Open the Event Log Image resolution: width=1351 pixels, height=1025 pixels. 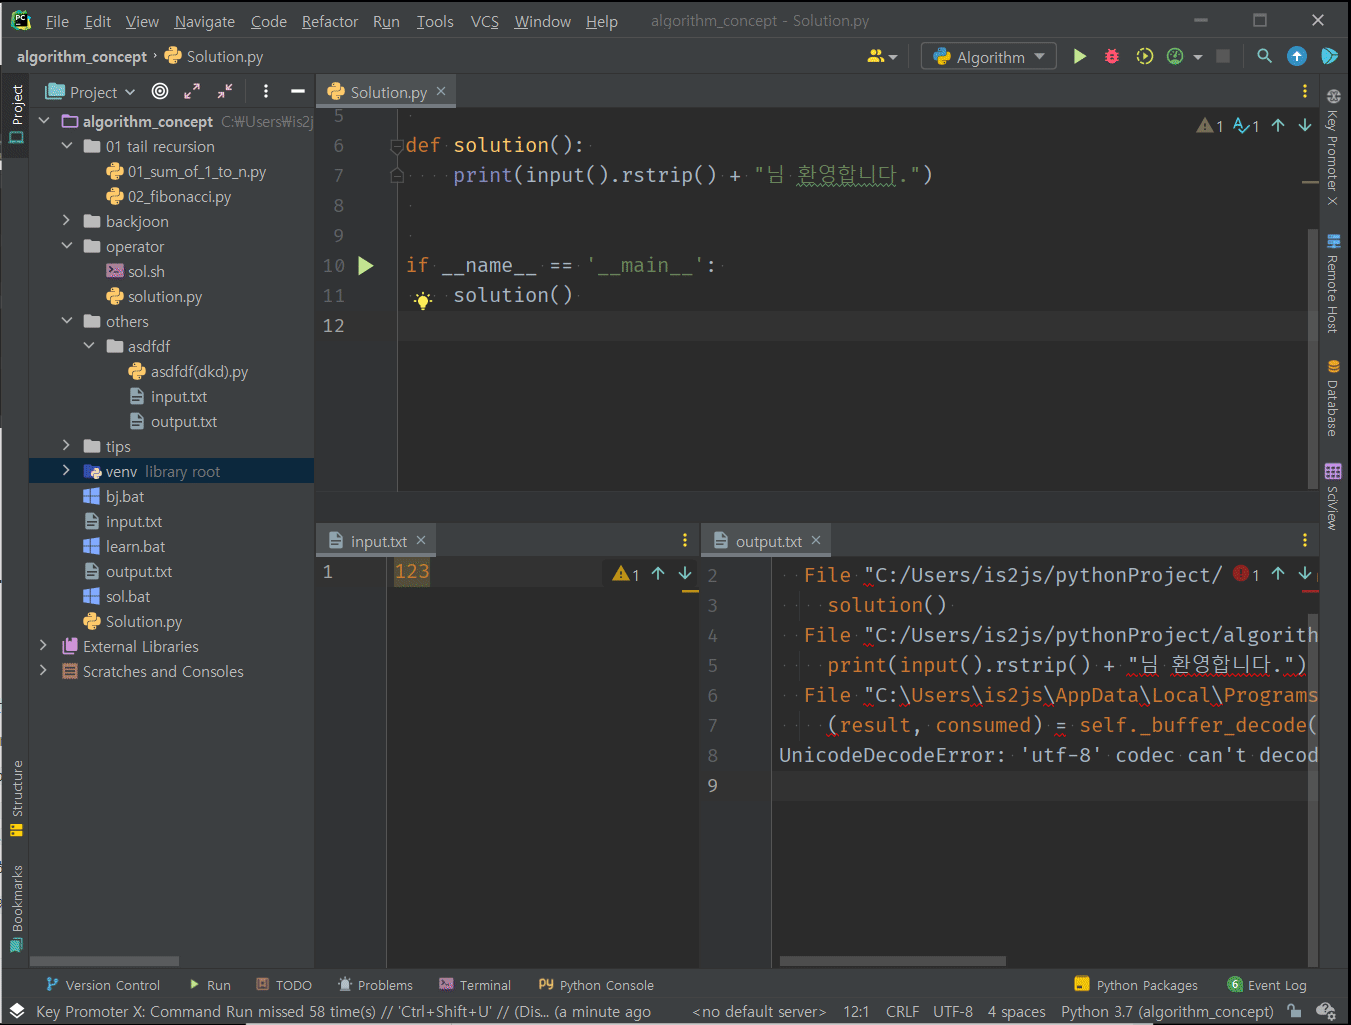click(x=1267, y=985)
